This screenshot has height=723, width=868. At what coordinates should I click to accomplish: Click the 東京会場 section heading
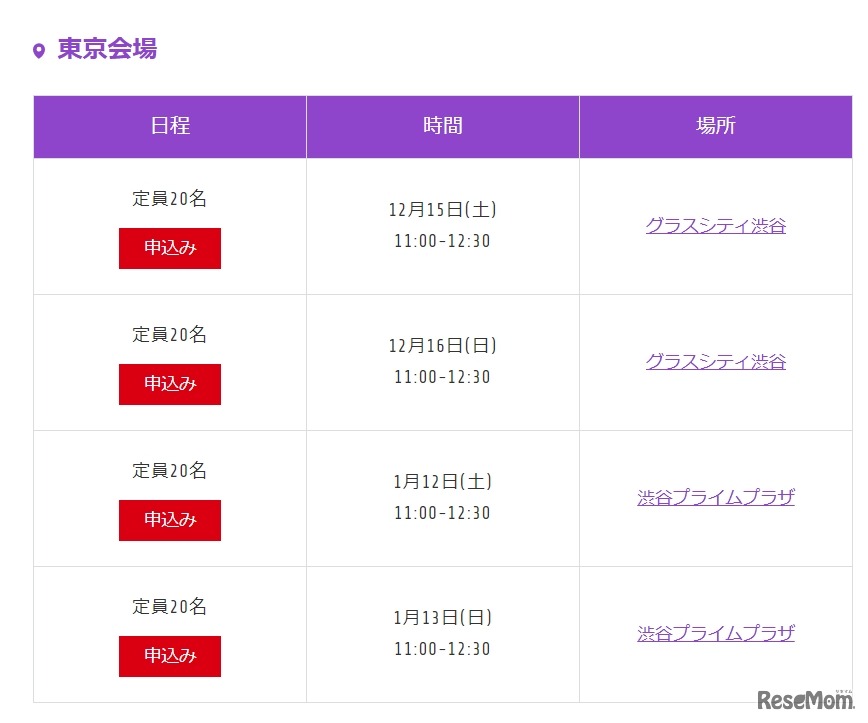[x=107, y=49]
